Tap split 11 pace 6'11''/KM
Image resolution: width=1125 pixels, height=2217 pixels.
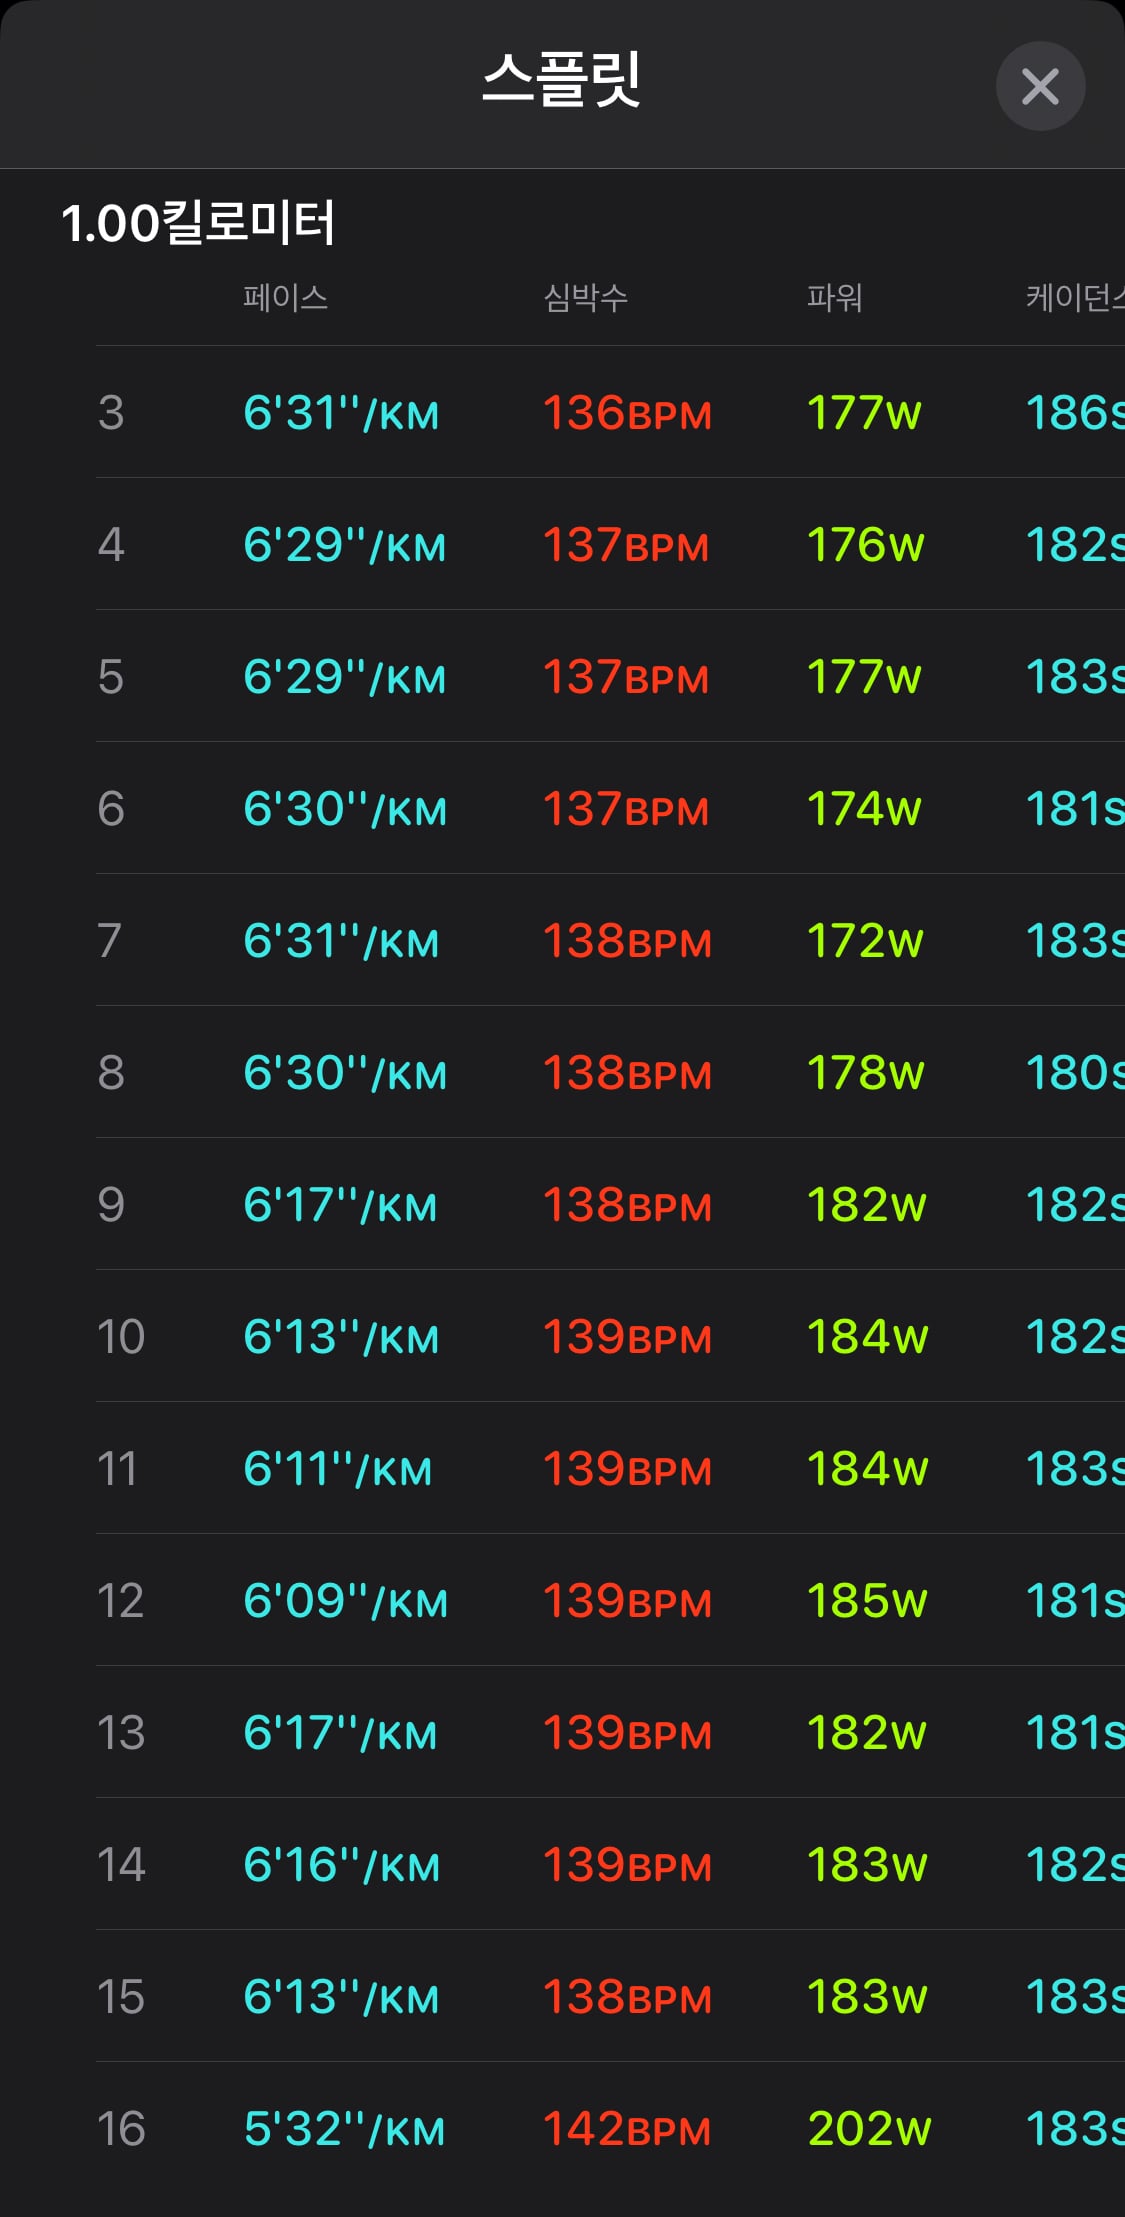(x=337, y=1468)
